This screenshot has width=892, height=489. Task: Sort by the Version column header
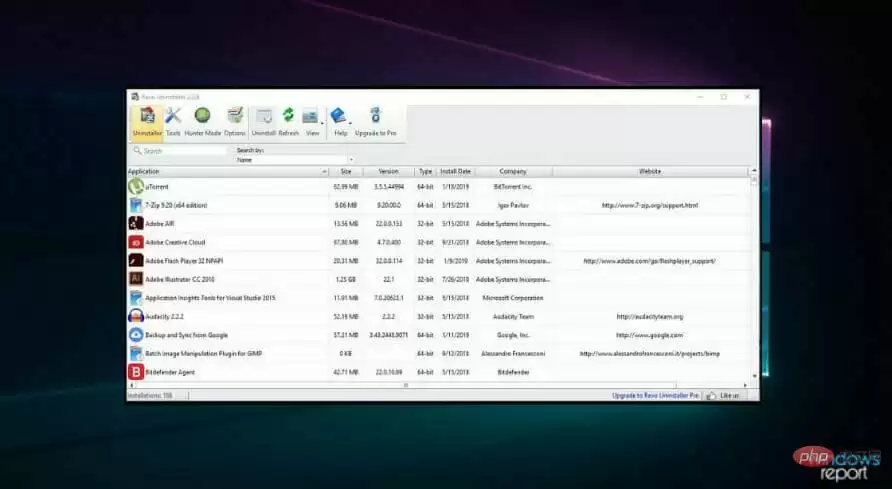pyautogui.click(x=389, y=171)
